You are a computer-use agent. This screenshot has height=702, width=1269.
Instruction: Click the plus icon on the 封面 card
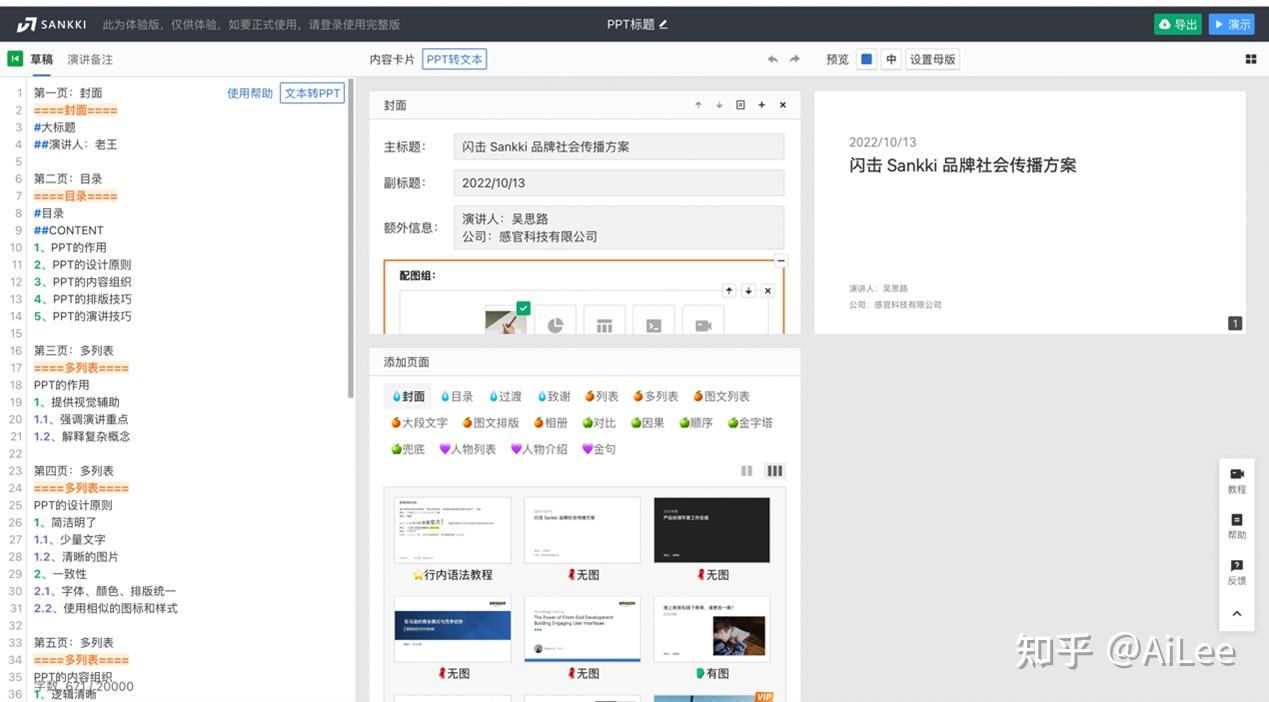click(x=761, y=105)
